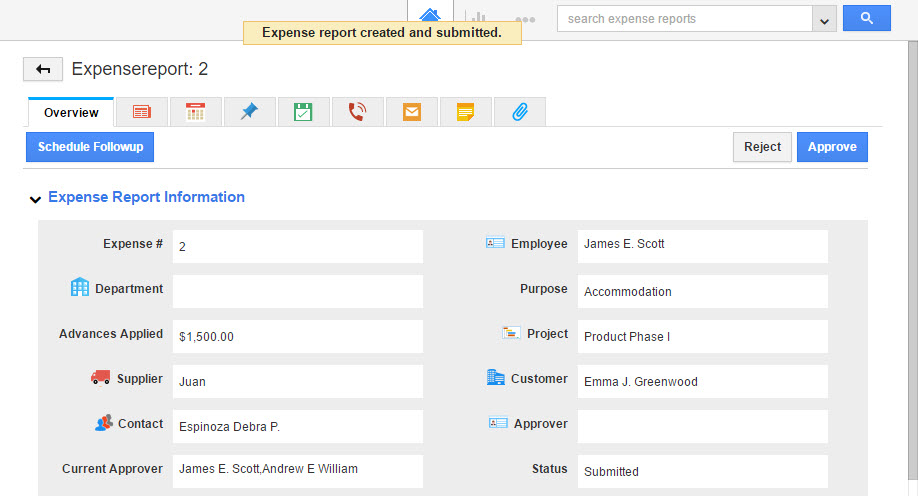918x496 pixels.
Task: Open the blue pushpin tab
Action: 250,112
